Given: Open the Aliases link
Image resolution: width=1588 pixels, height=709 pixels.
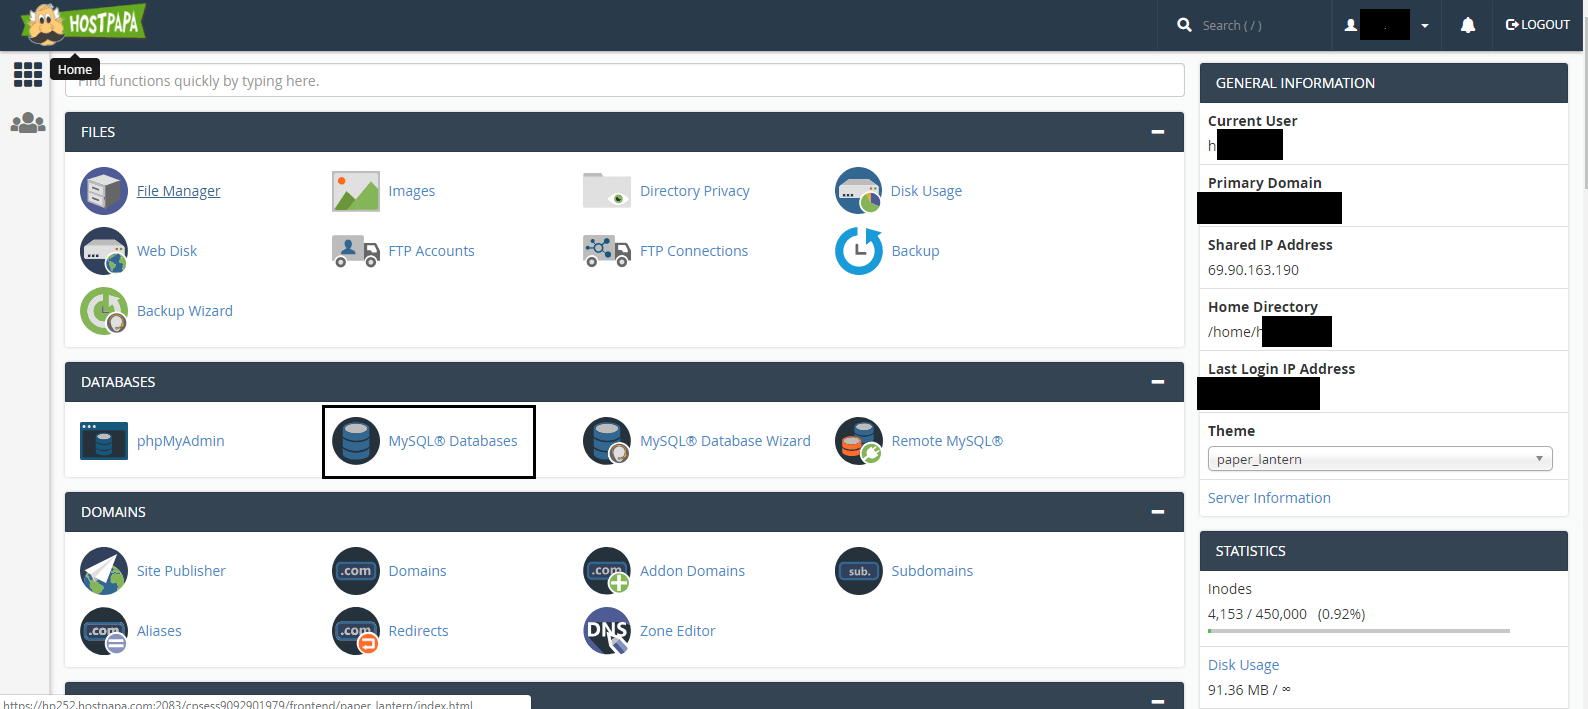Looking at the screenshot, I should pyautogui.click(x=159, y=631).
